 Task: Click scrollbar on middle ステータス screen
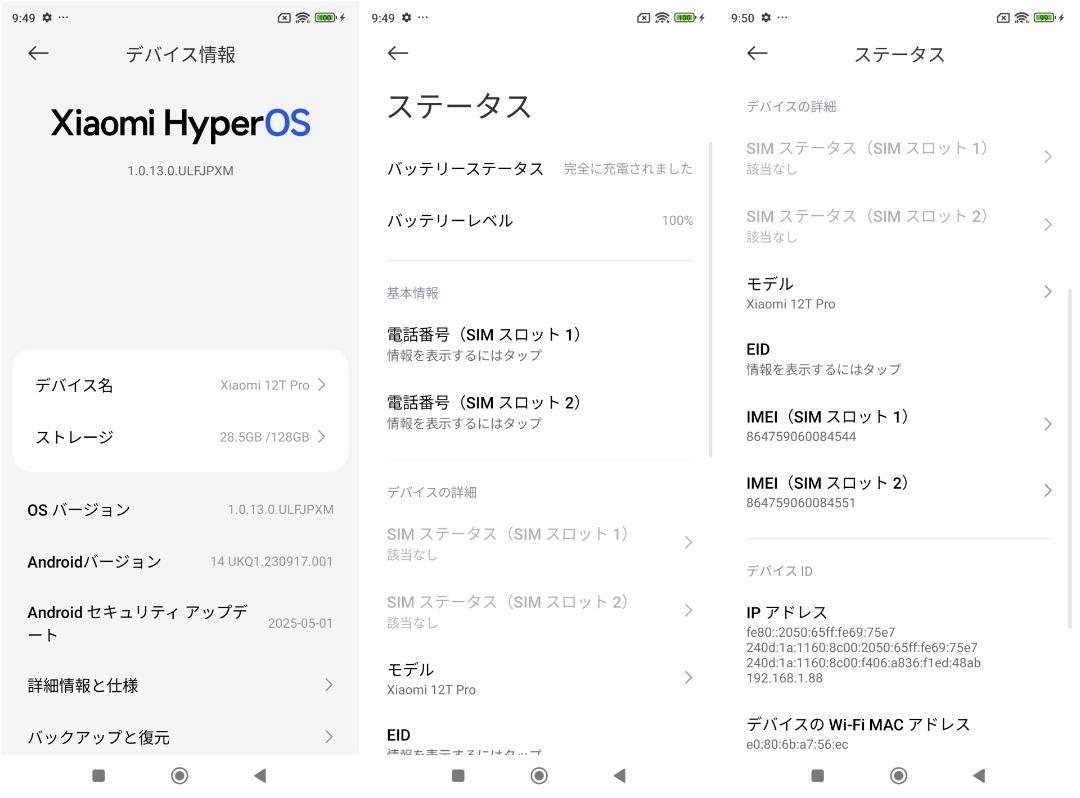(x=710, y=300)
